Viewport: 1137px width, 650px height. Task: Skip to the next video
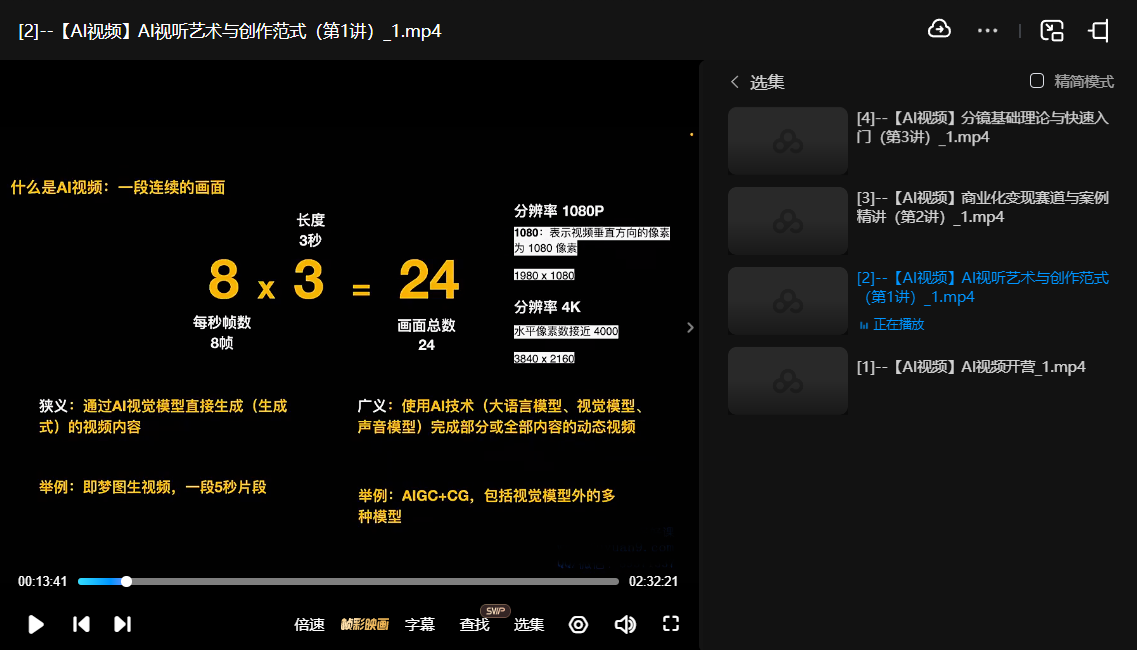tap(122, 624)
